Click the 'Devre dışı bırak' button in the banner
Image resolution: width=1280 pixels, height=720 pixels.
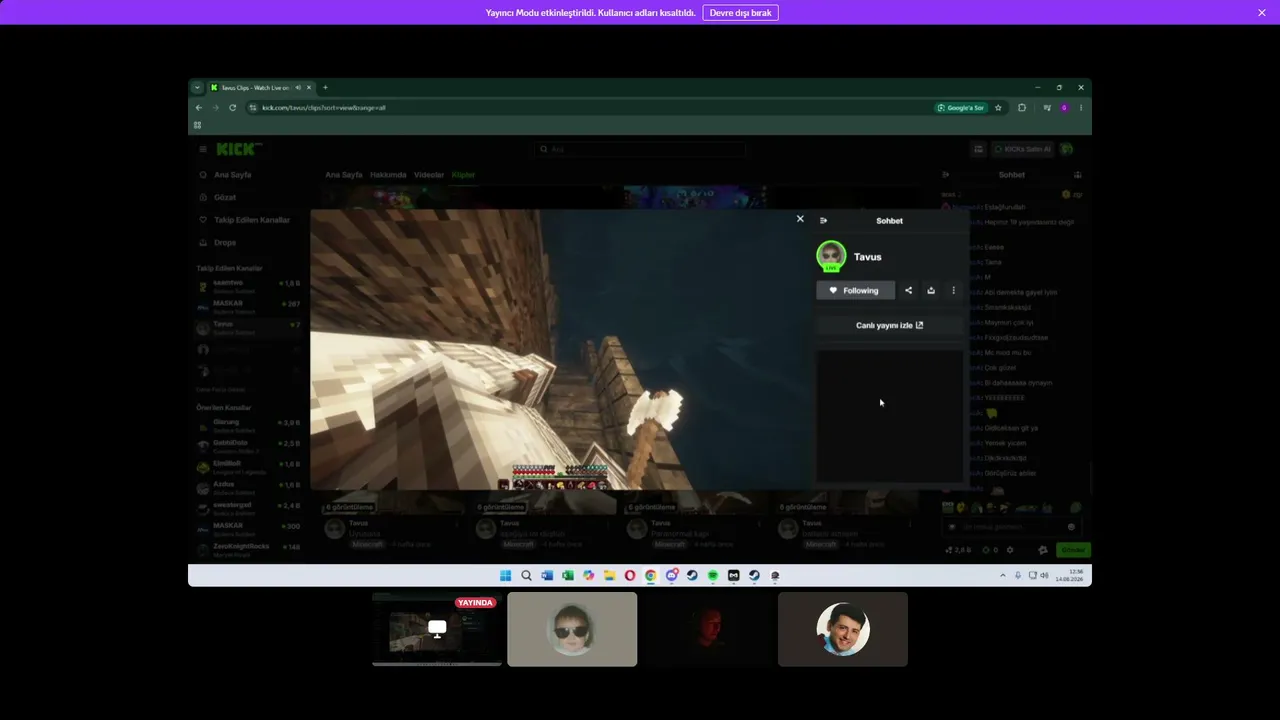[740, 13]
